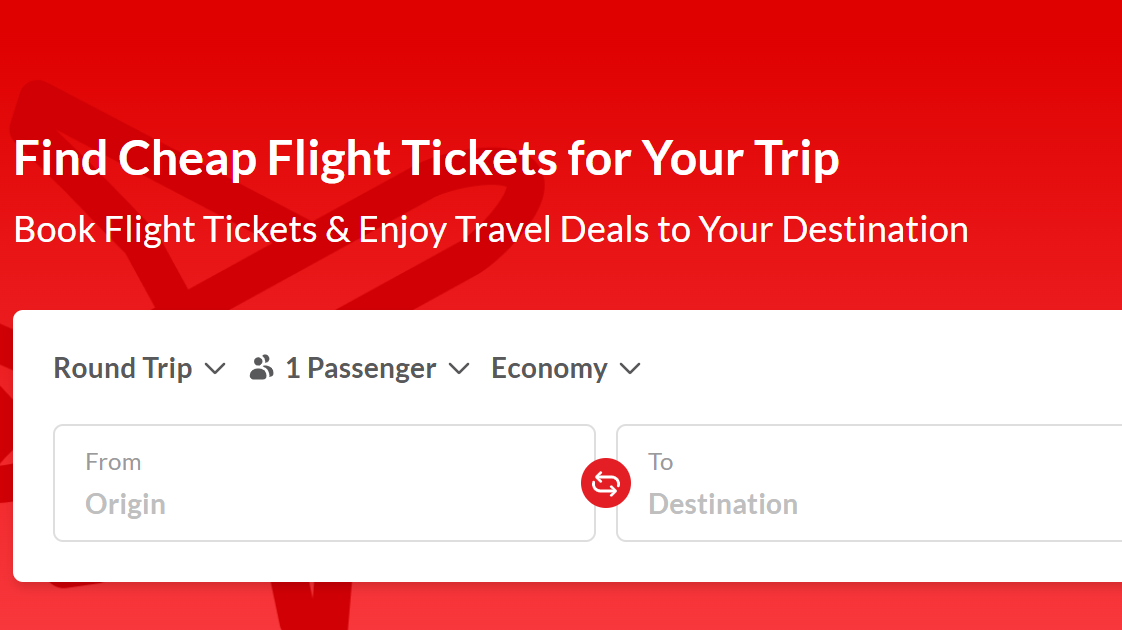Open the Round Trip trip type selector
The width and height of the screenshot is (1122, 630).
[123, 368]
